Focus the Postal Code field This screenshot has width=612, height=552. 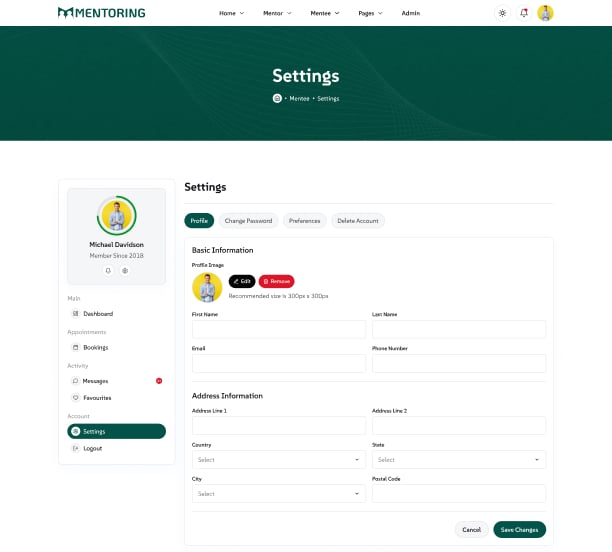point(459,493)
